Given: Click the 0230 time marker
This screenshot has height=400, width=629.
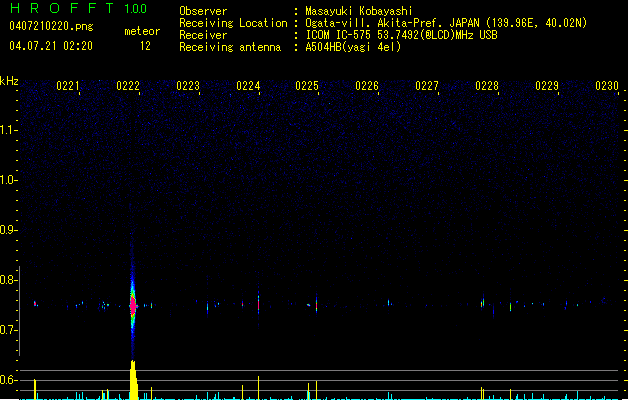Looking at the screenshot, I should point(607,86).
